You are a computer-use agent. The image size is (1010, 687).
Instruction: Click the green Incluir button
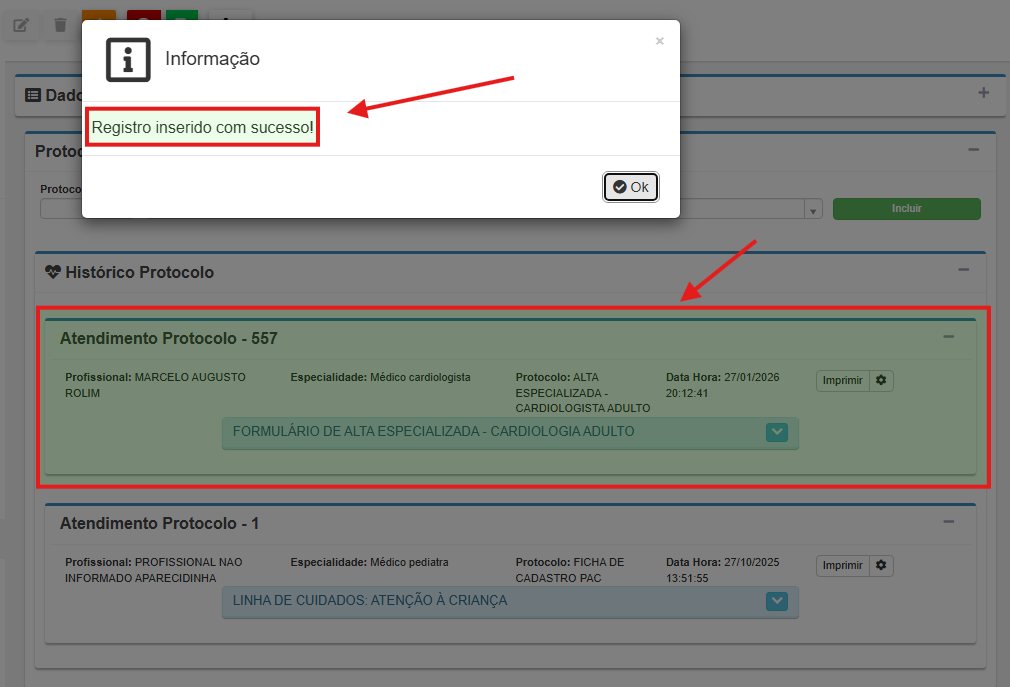tap(906, 209)
